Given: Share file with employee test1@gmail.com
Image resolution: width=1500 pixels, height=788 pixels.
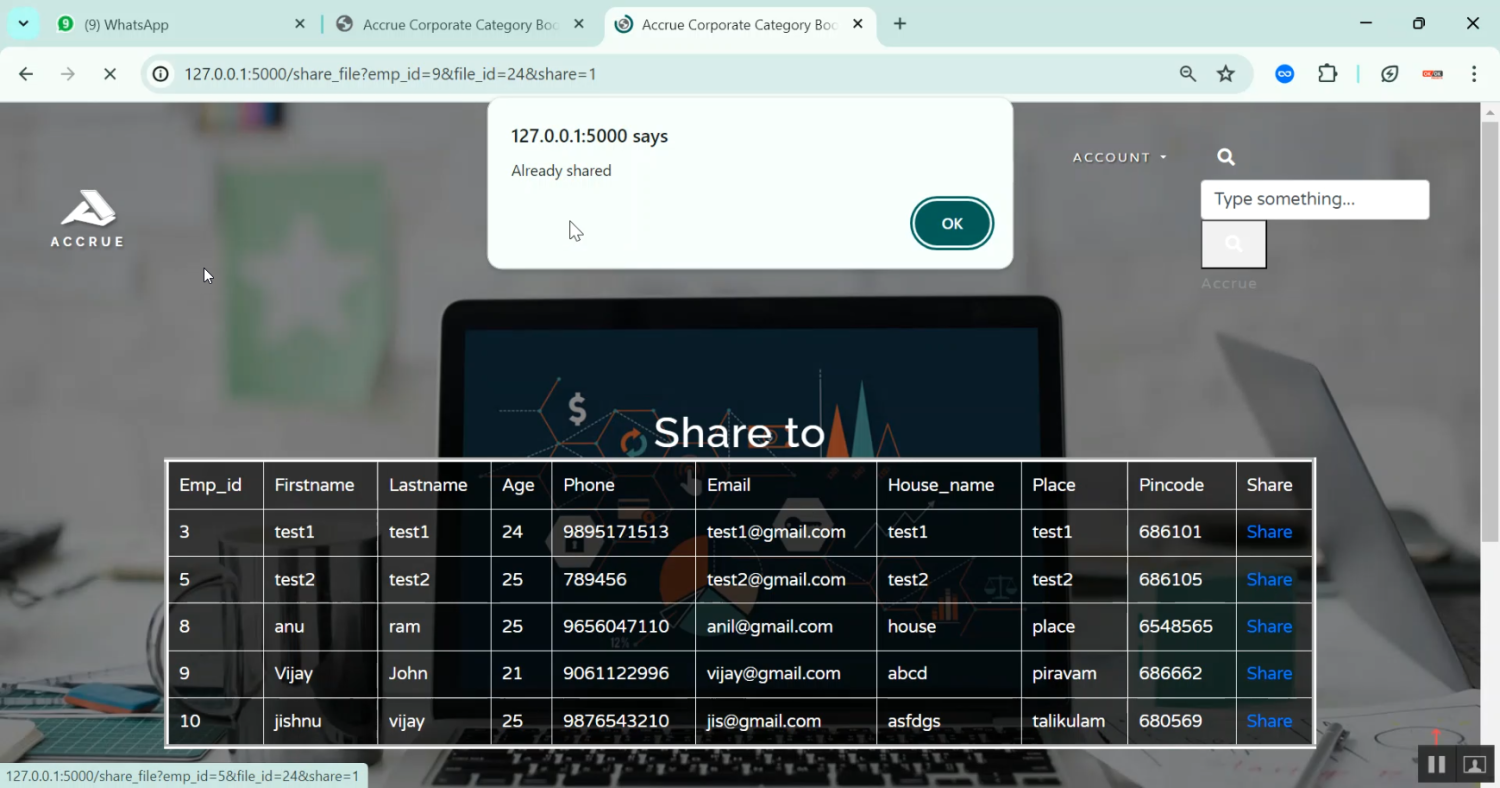Looking at the screenshot, I should tap(1269, 532).
